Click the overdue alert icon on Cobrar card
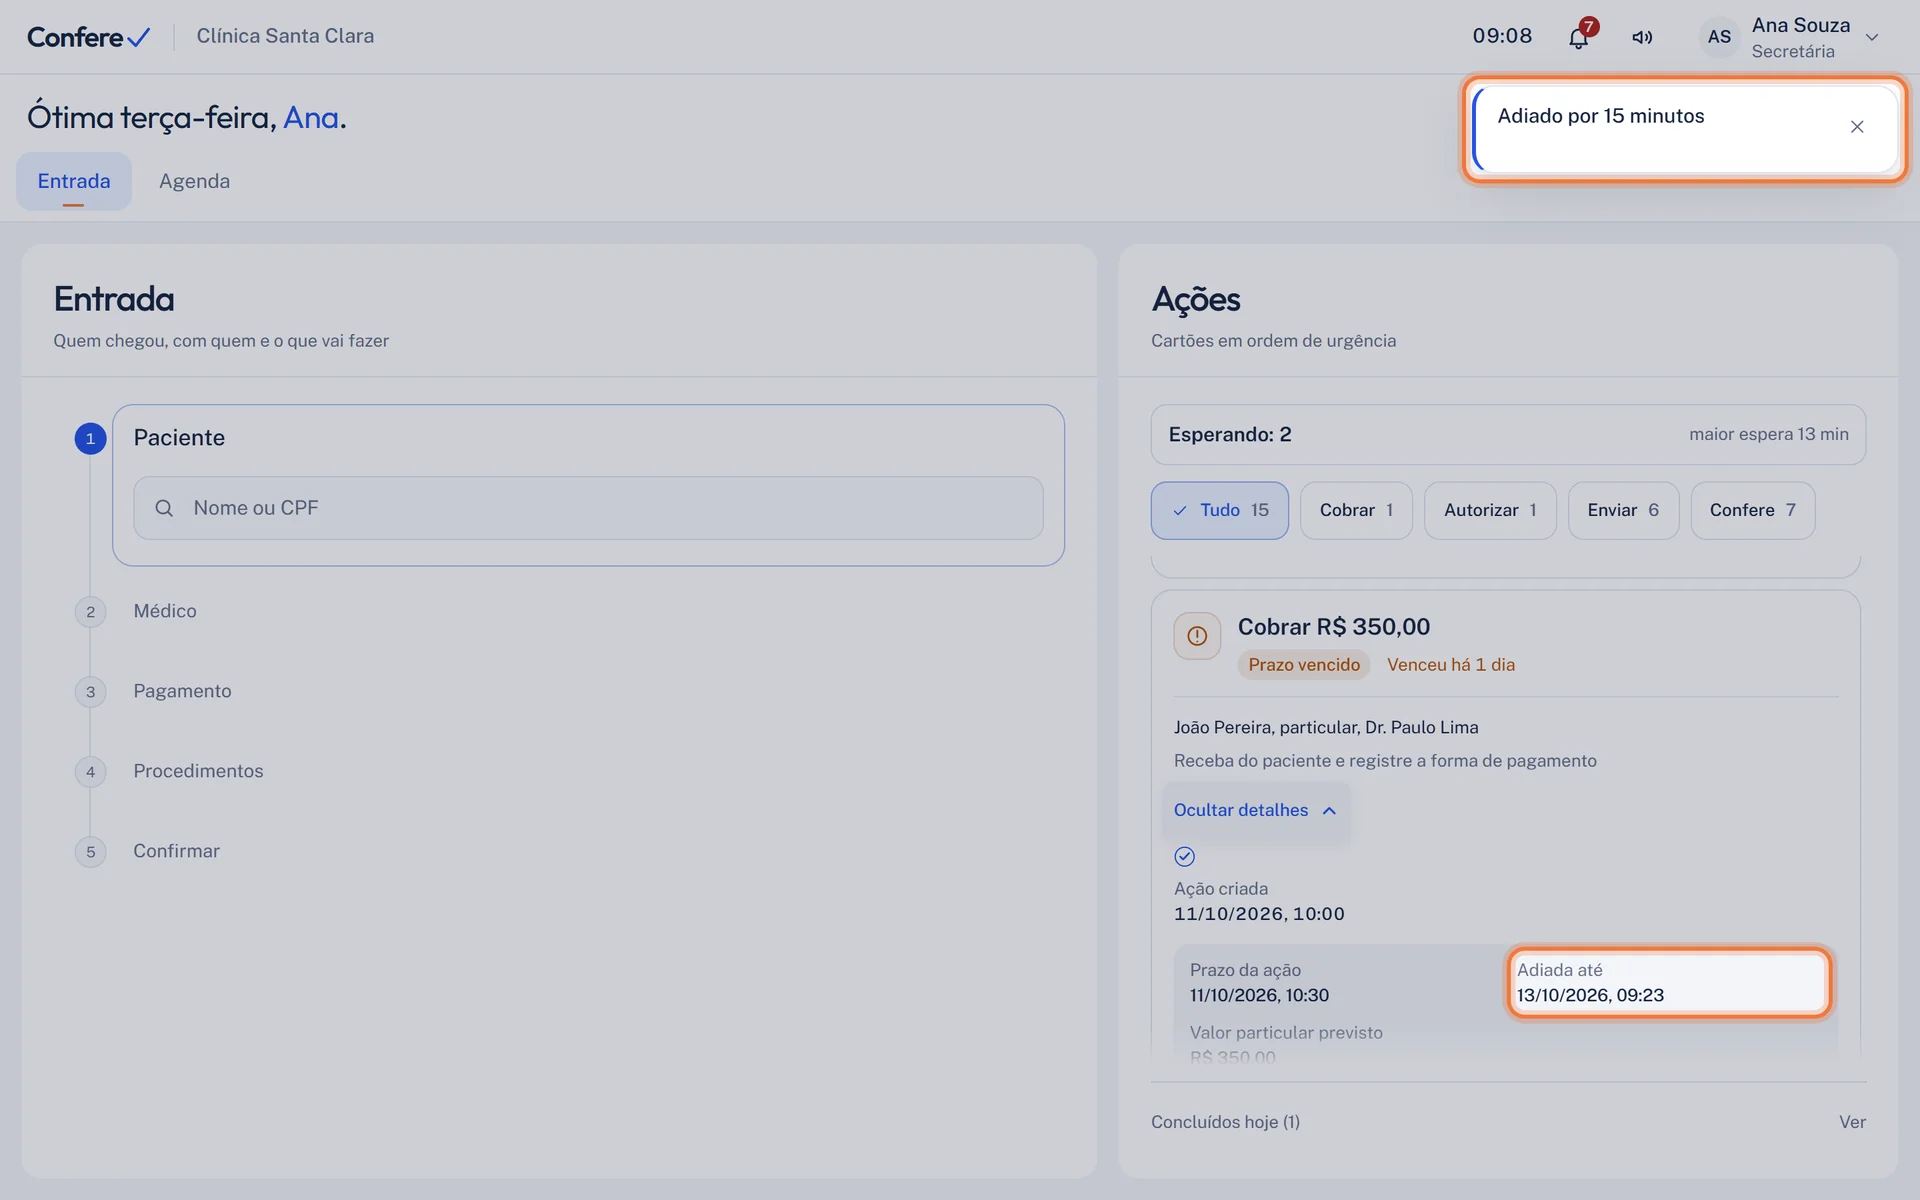1920x1200 pixels. [x=1197, y=636]
